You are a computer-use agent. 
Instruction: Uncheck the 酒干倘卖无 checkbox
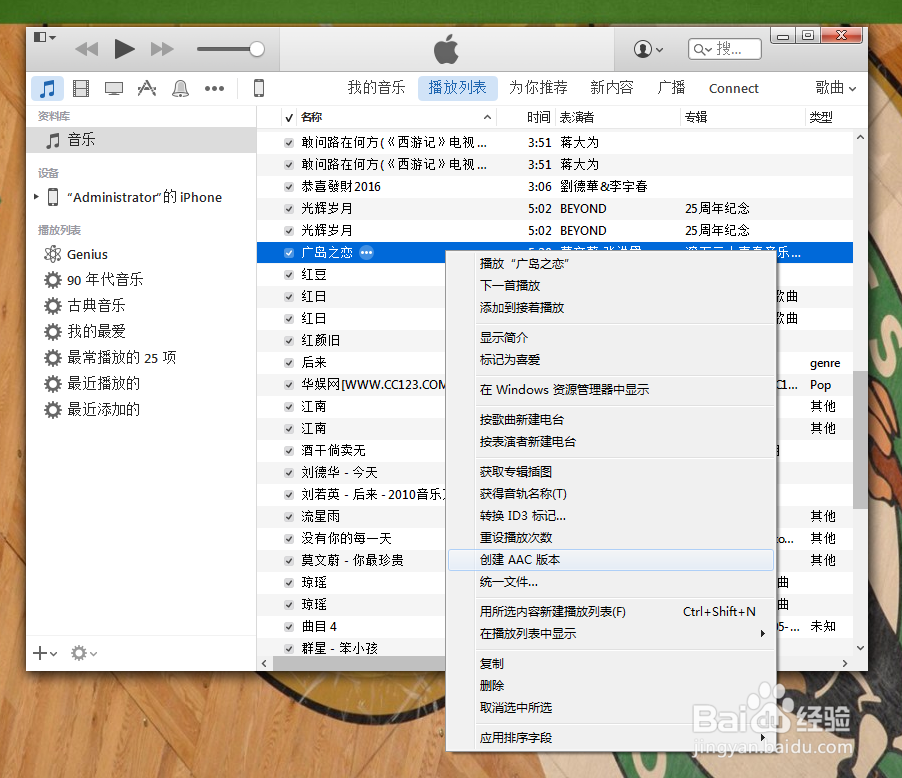(289, 451)
